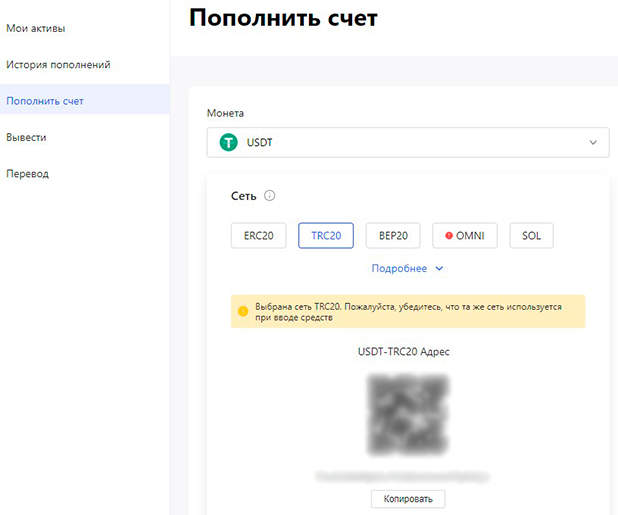Select the ERC20 network option
Viewport: 618px width, 515px height.
258,236
